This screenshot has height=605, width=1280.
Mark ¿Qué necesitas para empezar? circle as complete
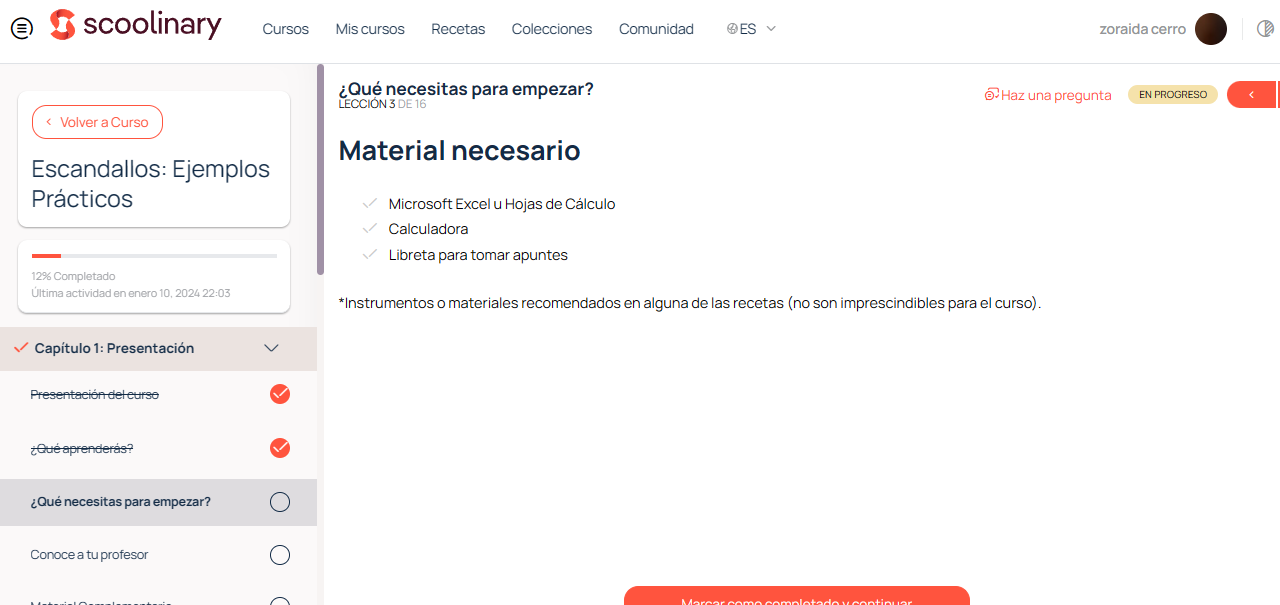click(x=279, y=501)
